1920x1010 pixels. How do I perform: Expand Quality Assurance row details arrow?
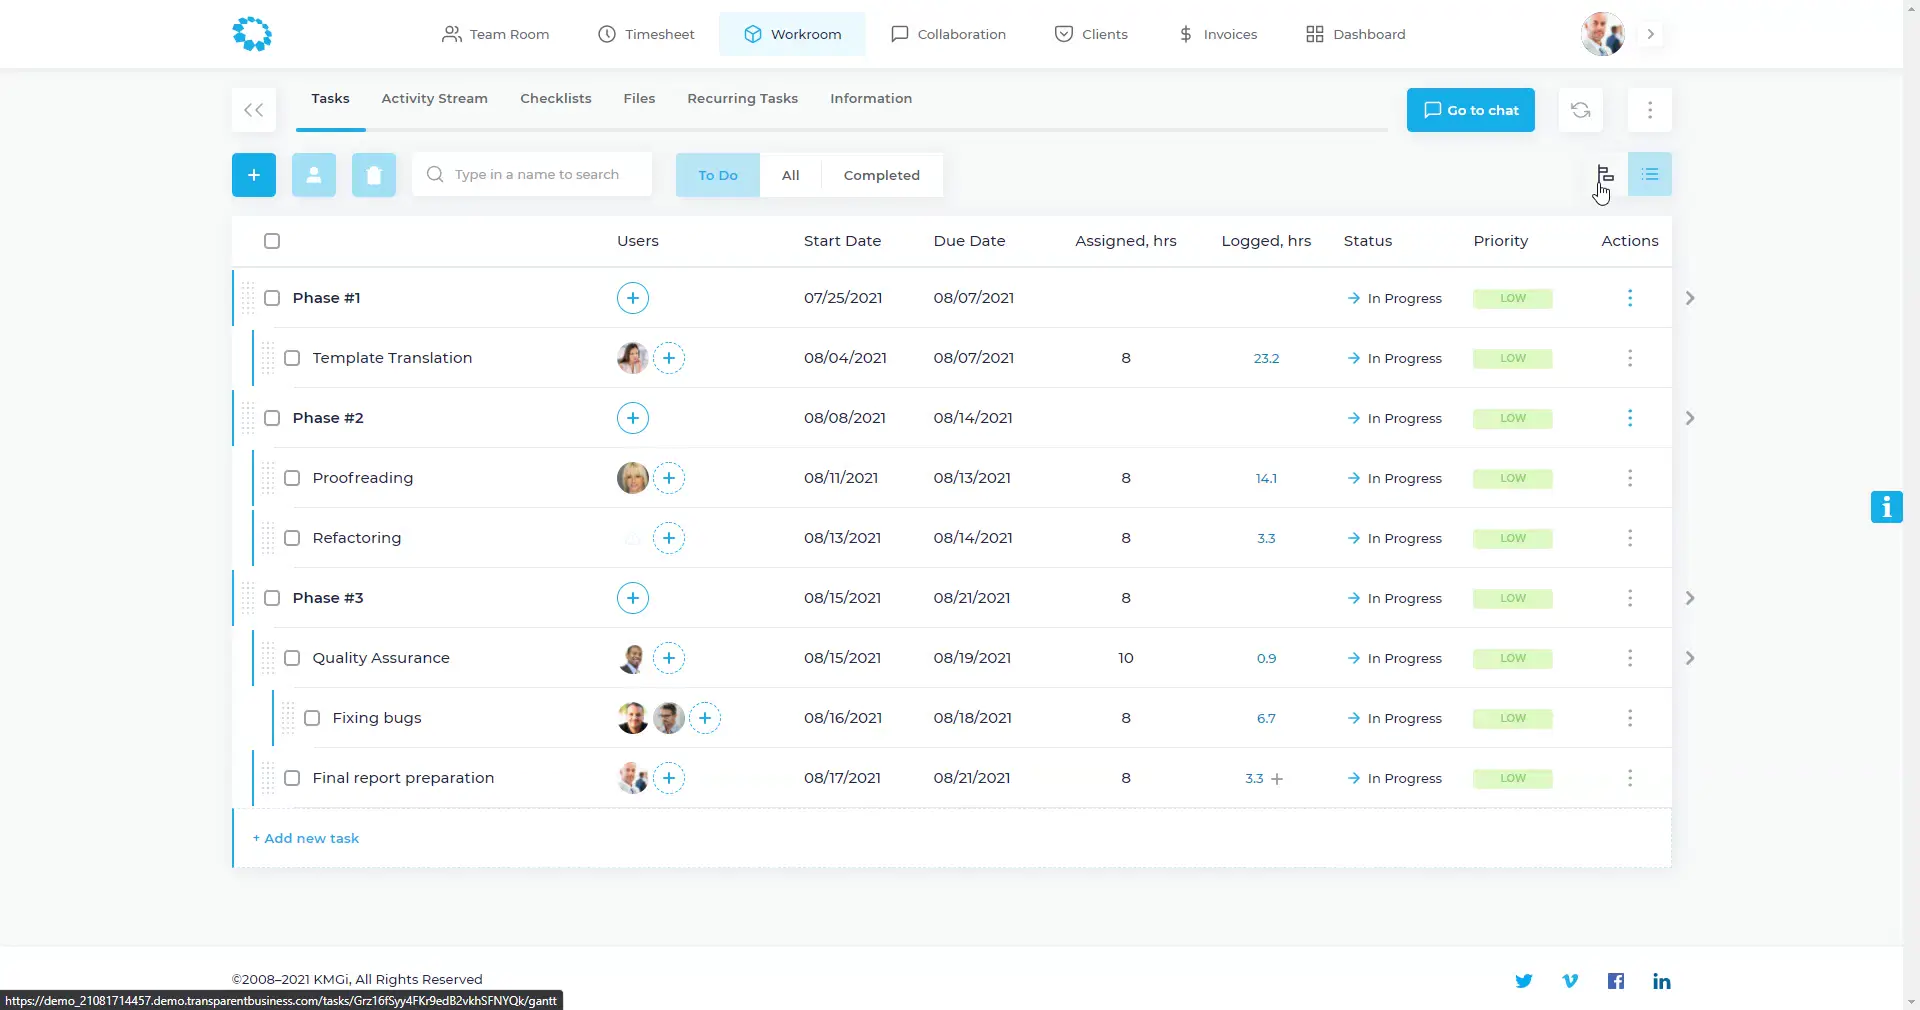1690,658
